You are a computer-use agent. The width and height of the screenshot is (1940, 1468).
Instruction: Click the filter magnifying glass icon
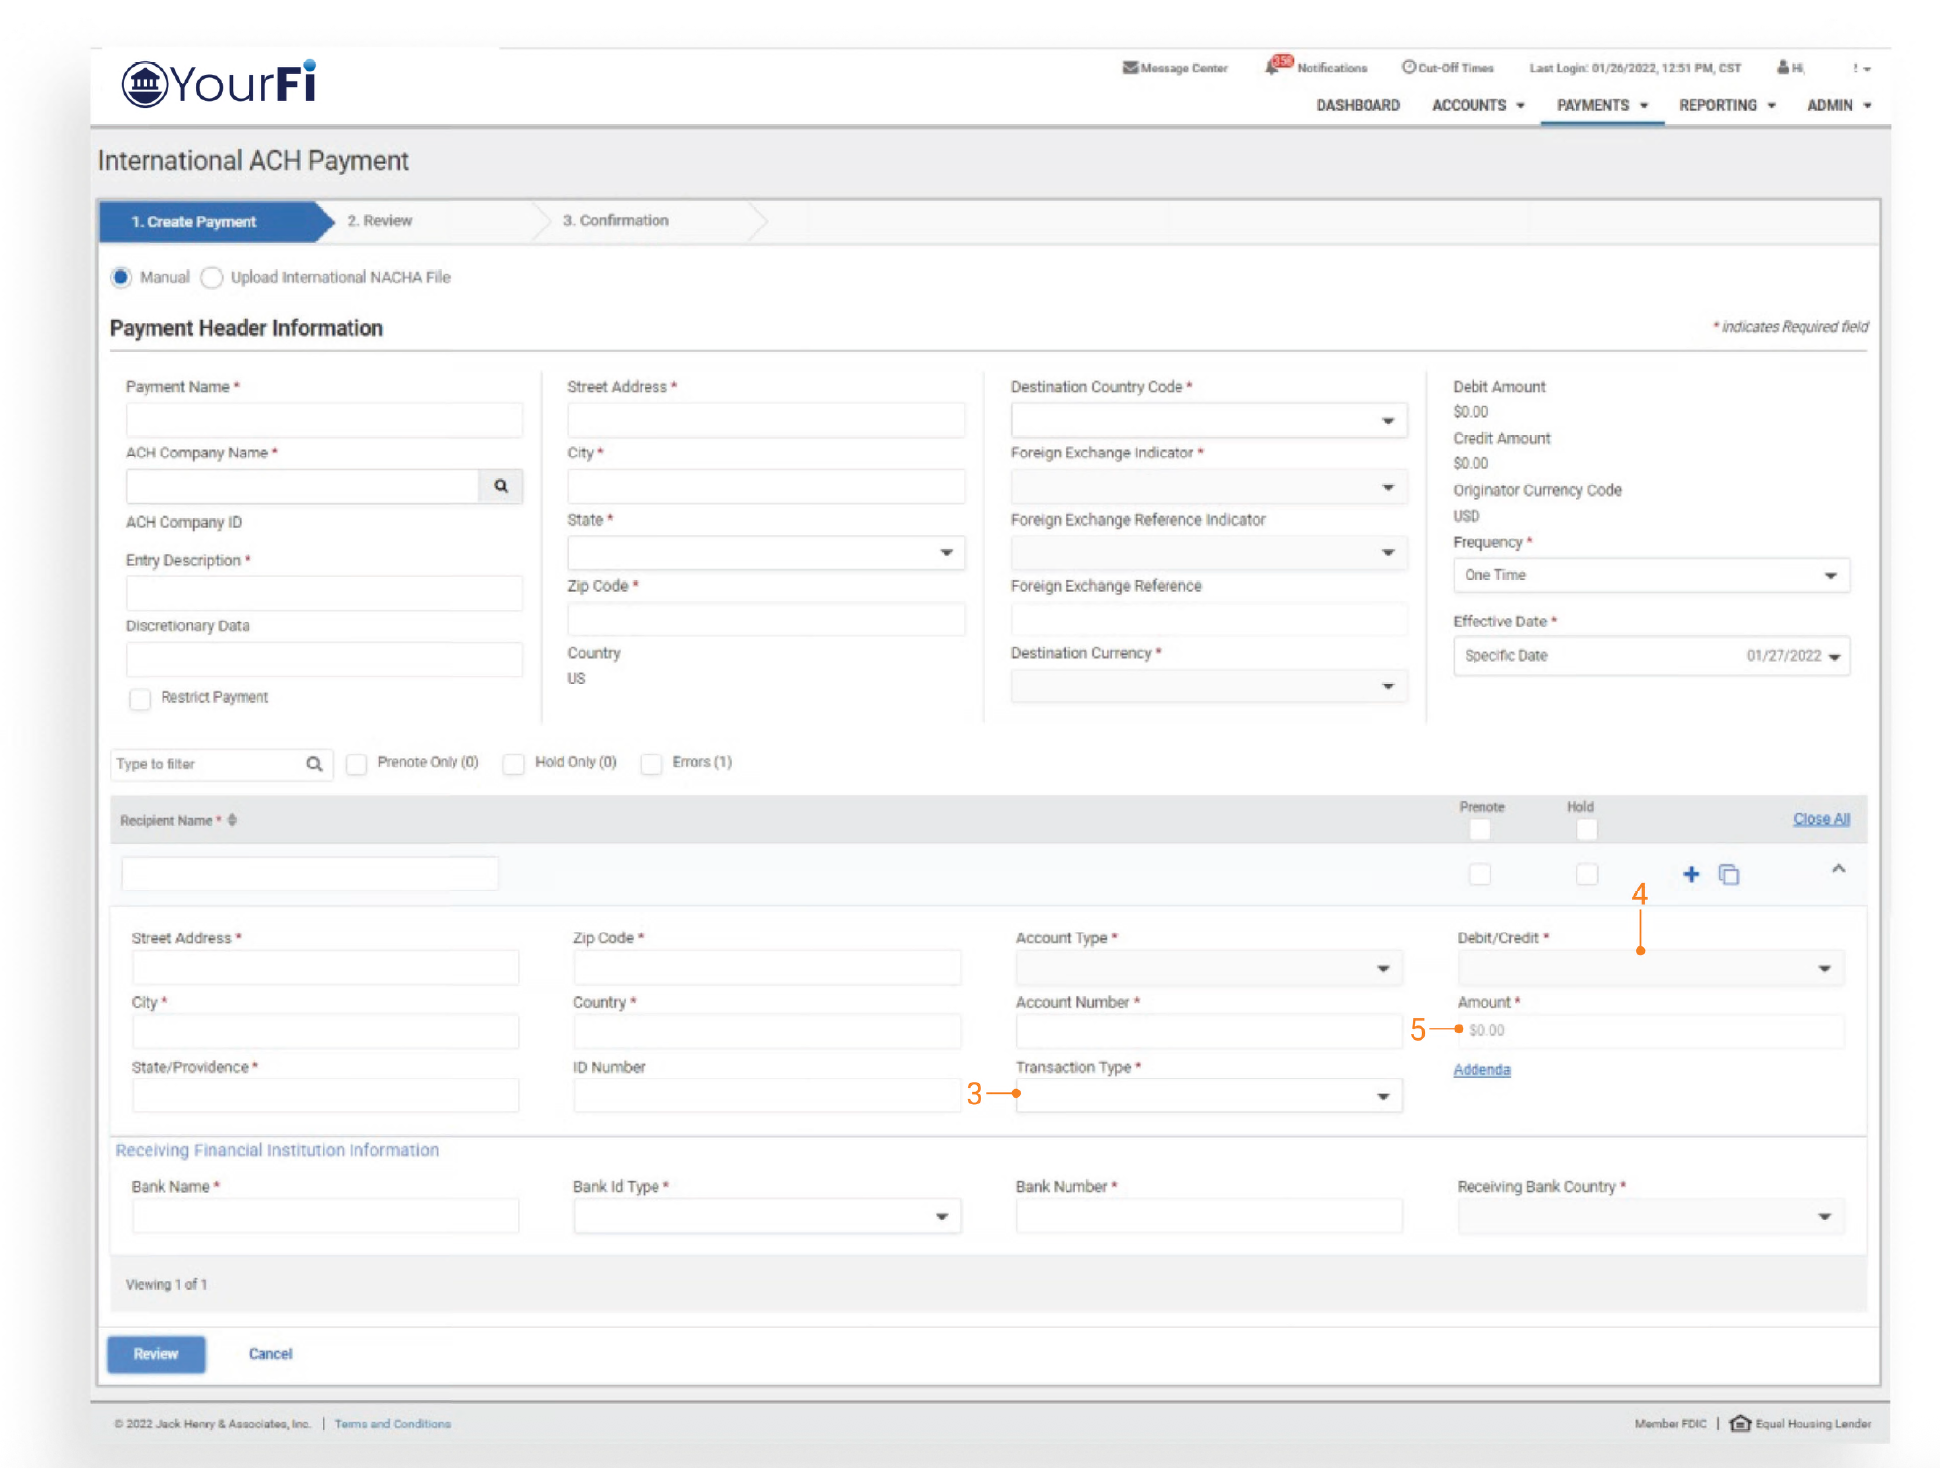[x=314, y=764]
